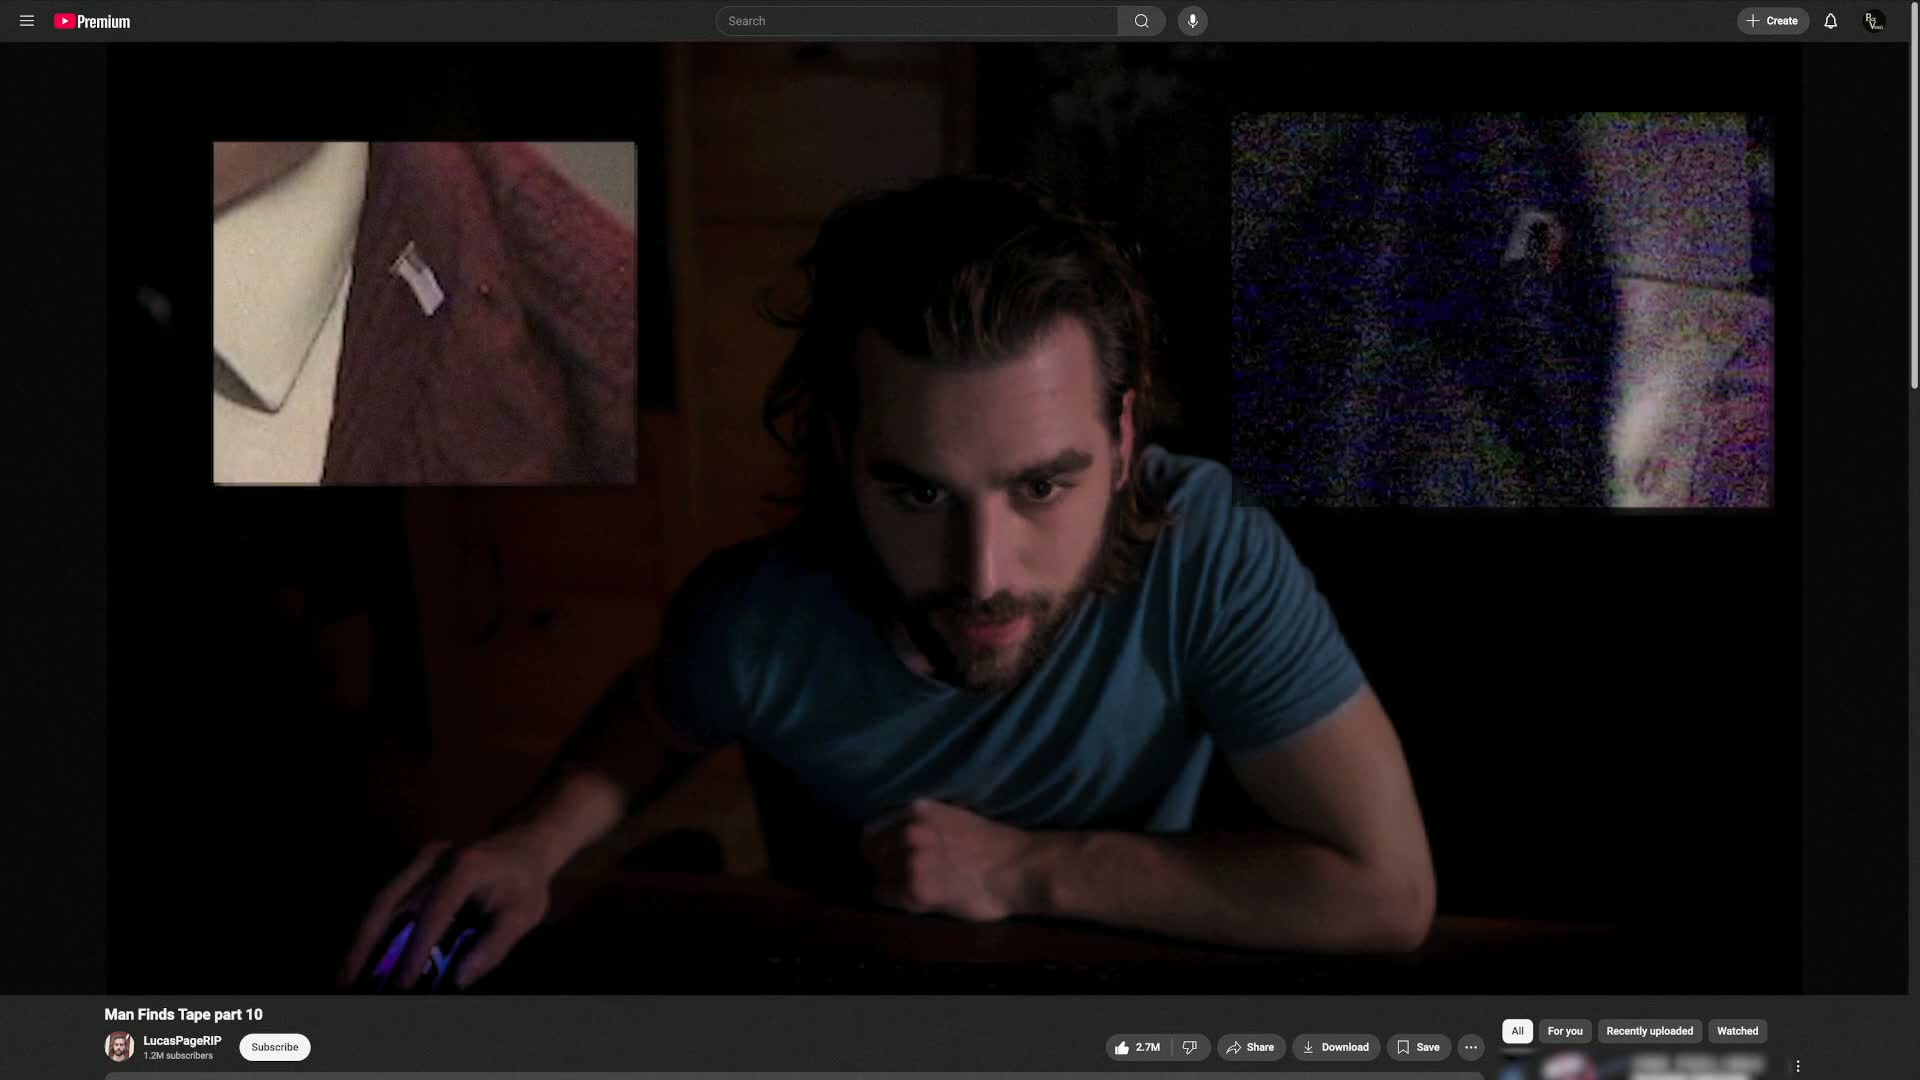This screenshot has width=1920, height=1080.
Task: Select the For you filter chip
Action: tap(1564, 1031)
